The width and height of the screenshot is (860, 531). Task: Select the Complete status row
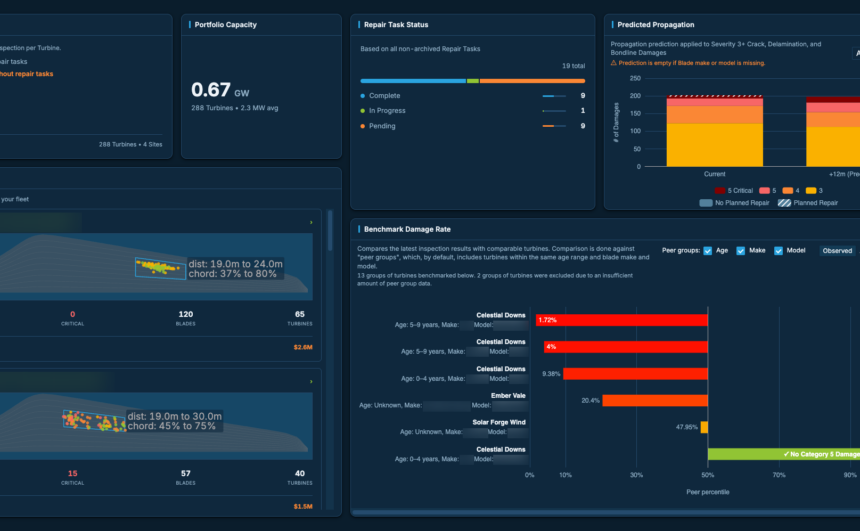point(472,96)
